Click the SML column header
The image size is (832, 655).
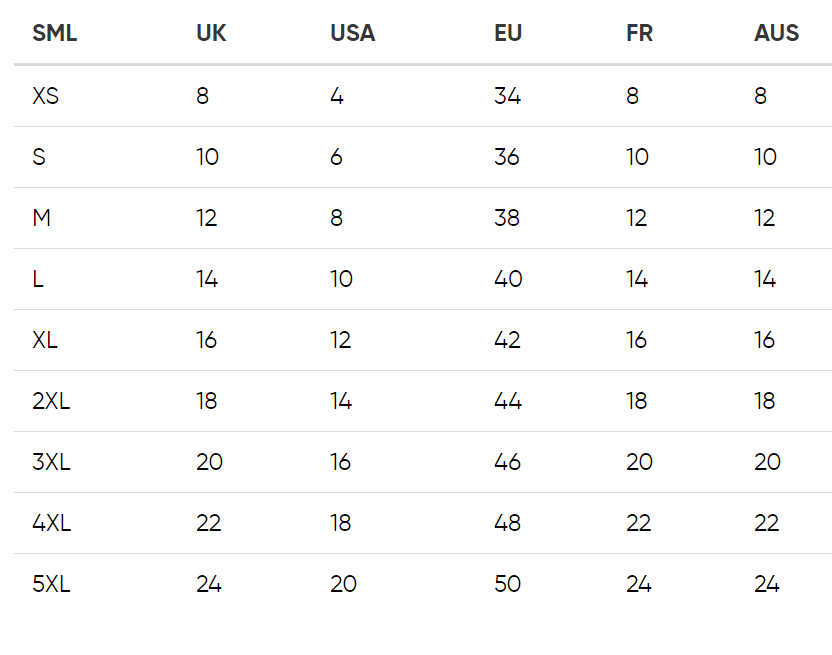pyautogui.click(x=54, y=33)
